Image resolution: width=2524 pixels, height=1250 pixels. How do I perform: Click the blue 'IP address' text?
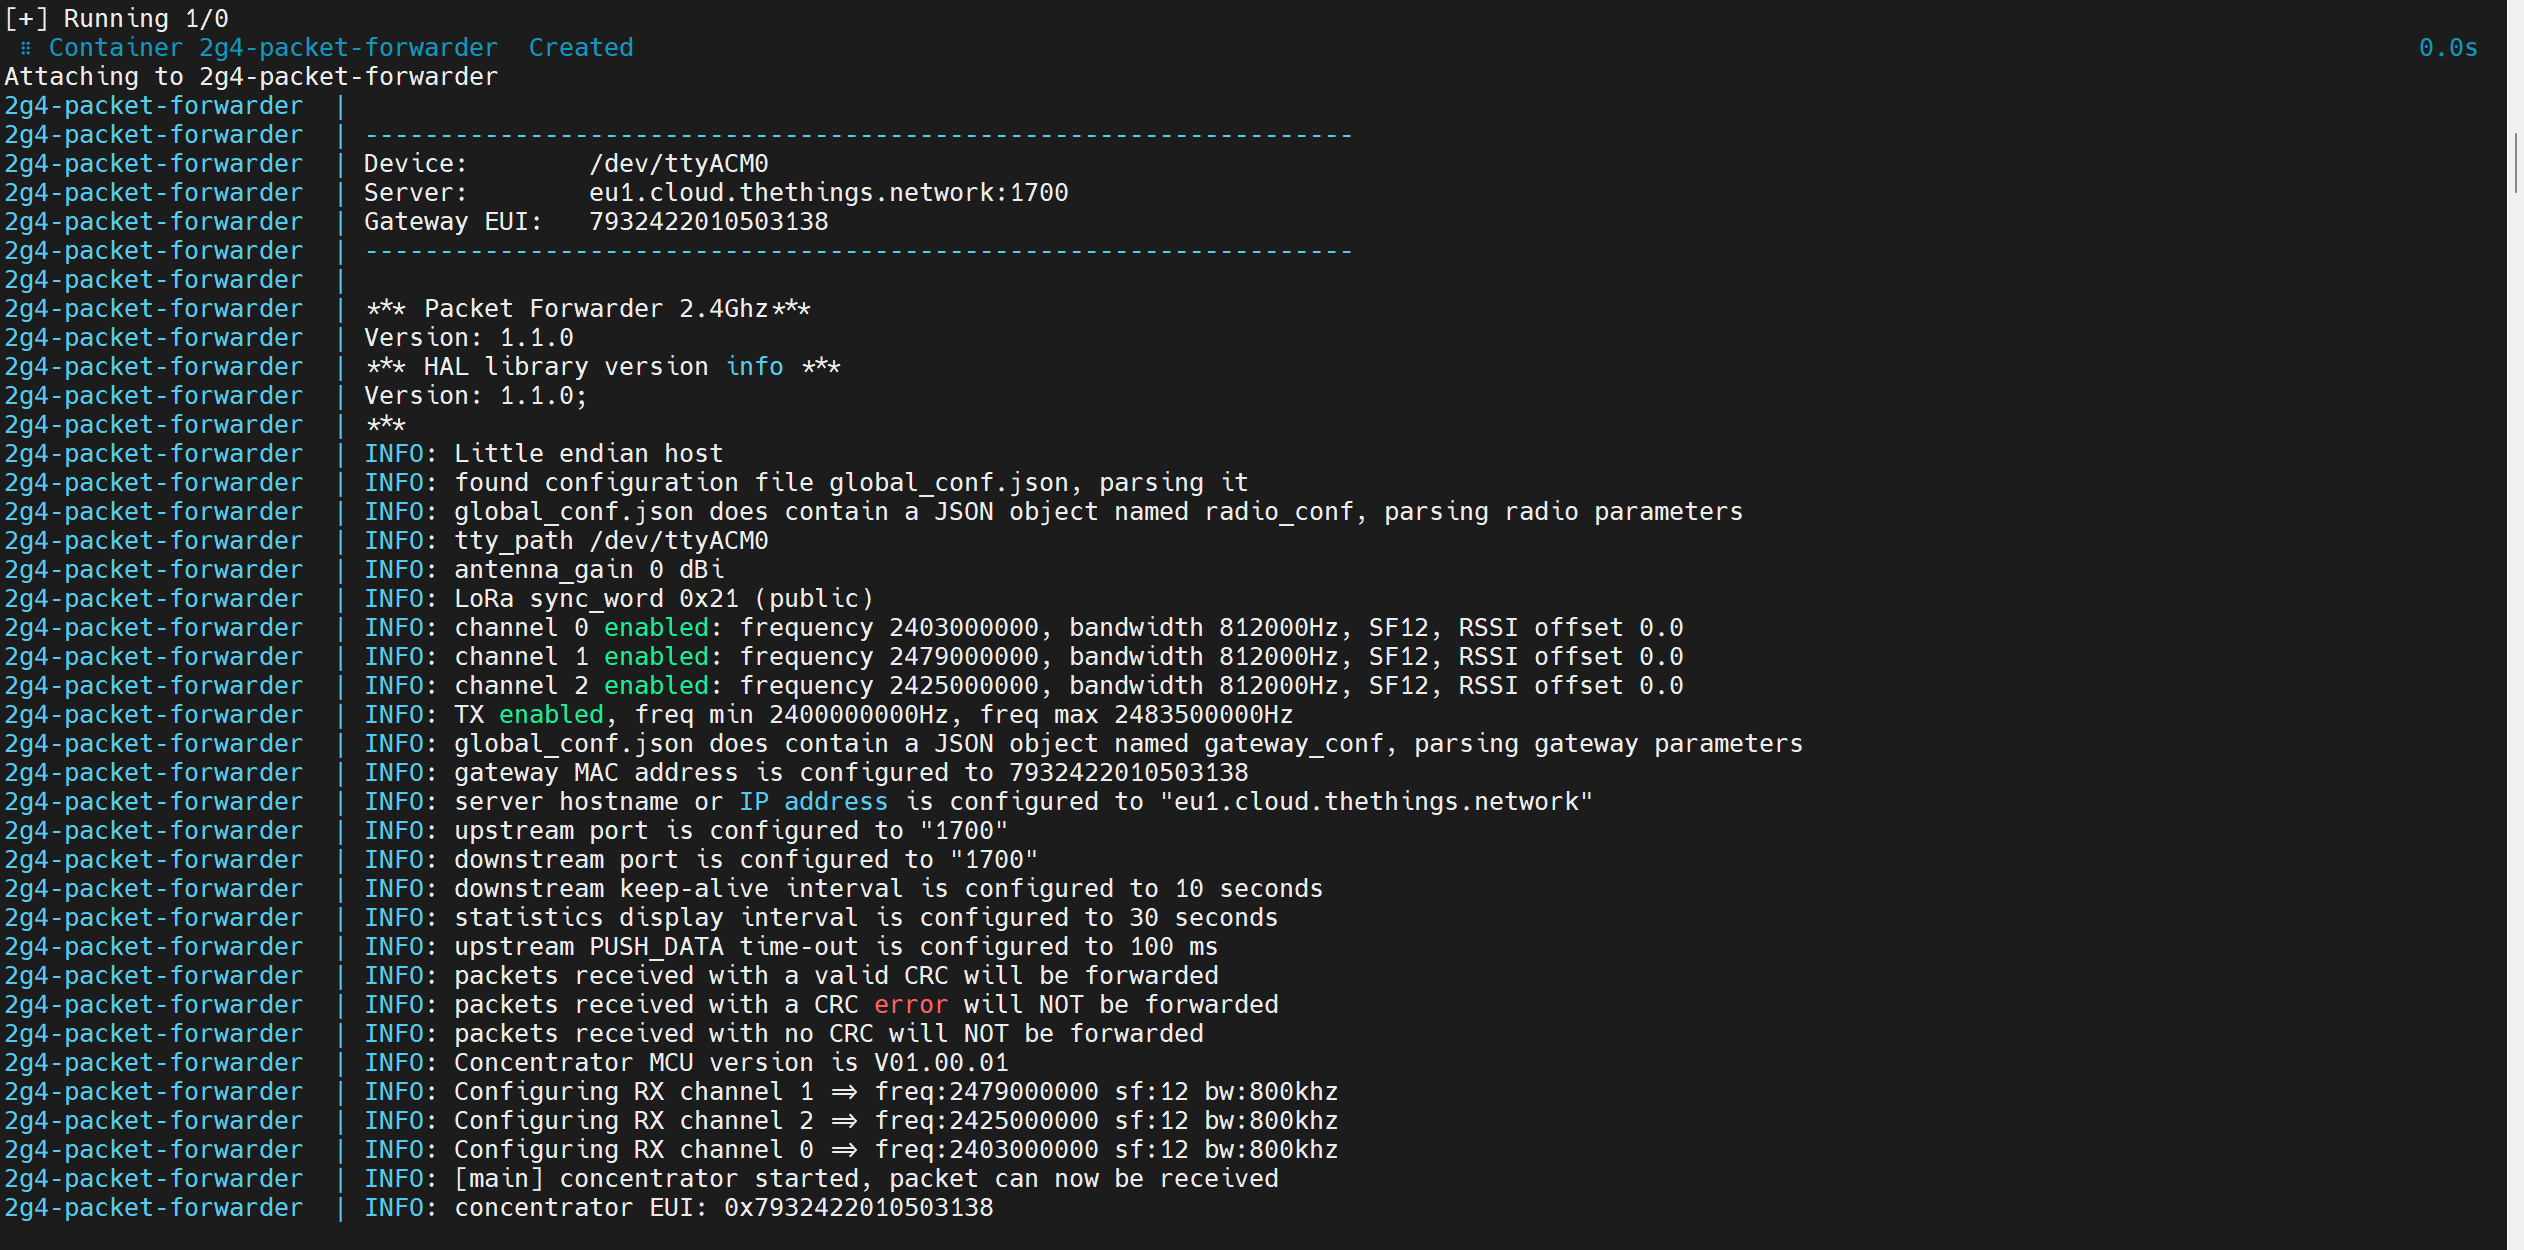pos(813,802)
